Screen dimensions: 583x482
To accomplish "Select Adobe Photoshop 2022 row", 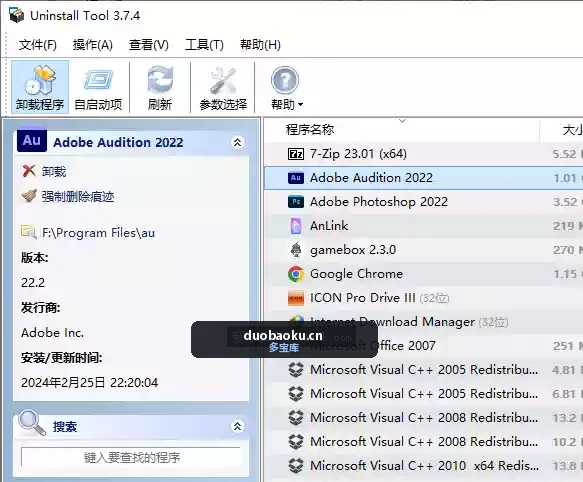I will pos(423,202).
